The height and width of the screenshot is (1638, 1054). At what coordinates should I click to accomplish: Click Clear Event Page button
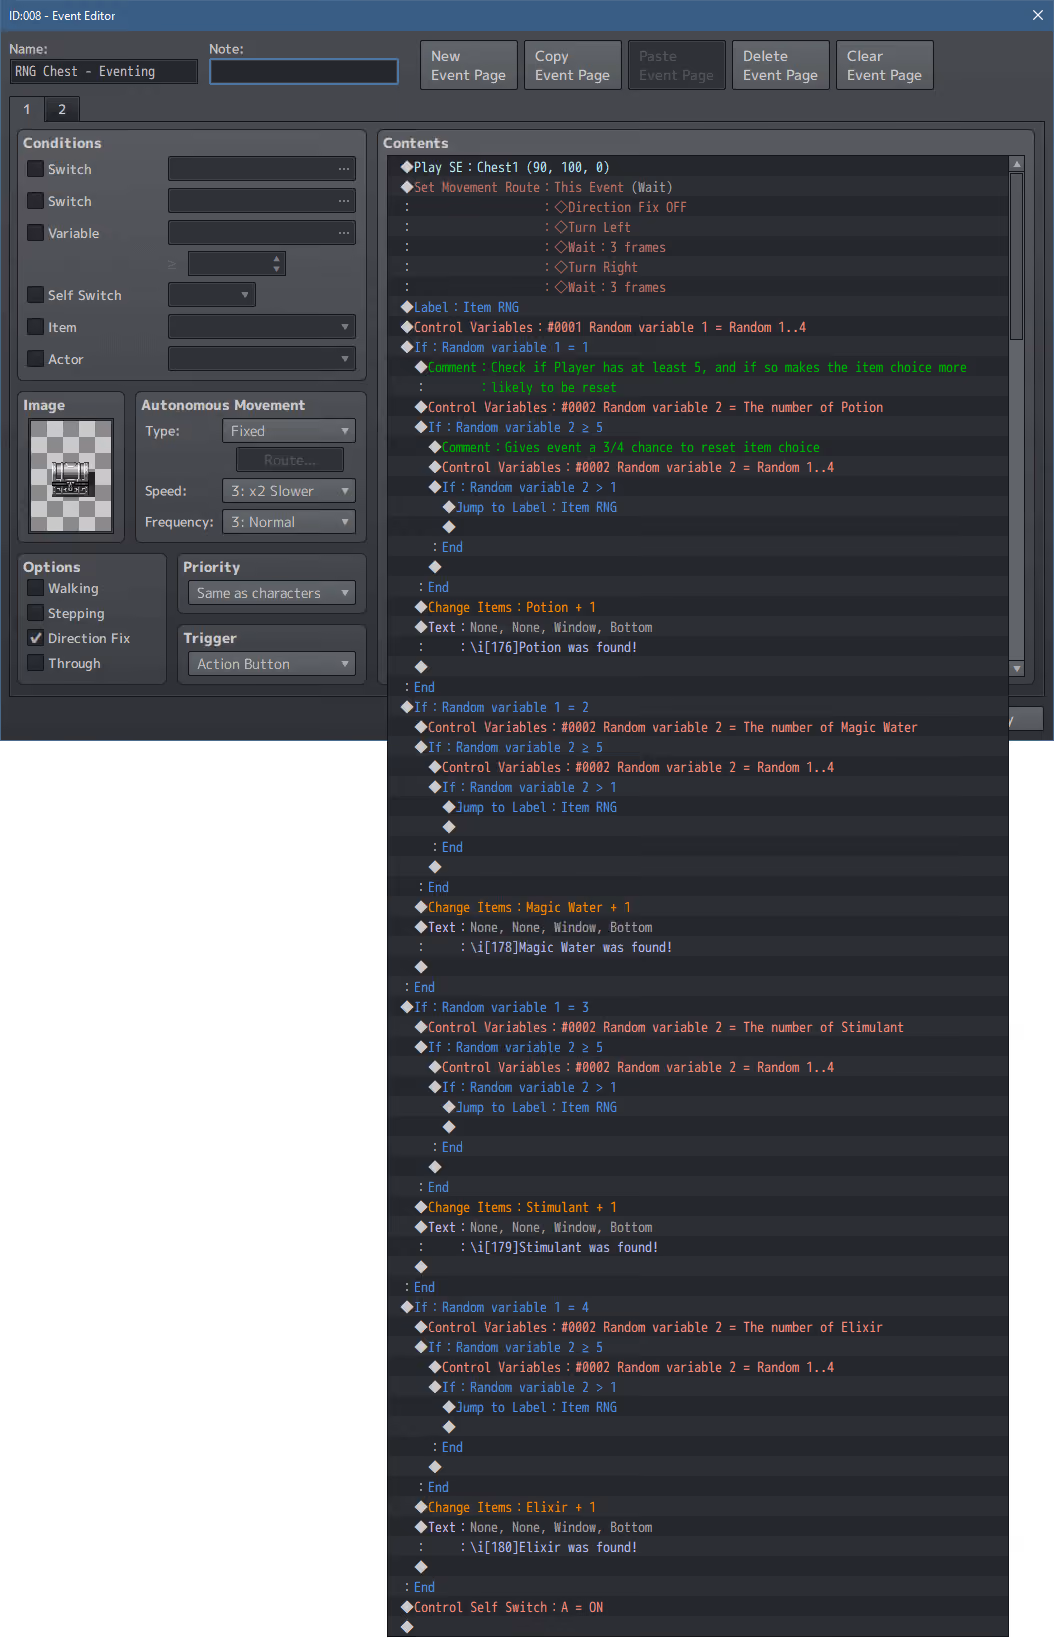tap(885, 65)
